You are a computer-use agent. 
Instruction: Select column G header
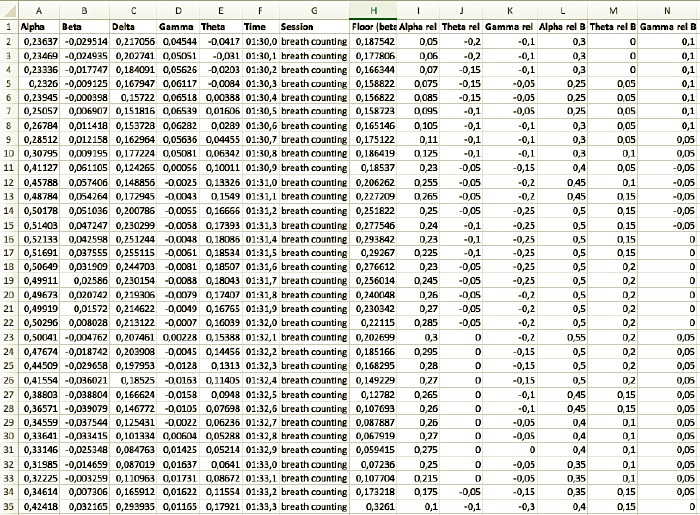[314, 11]
